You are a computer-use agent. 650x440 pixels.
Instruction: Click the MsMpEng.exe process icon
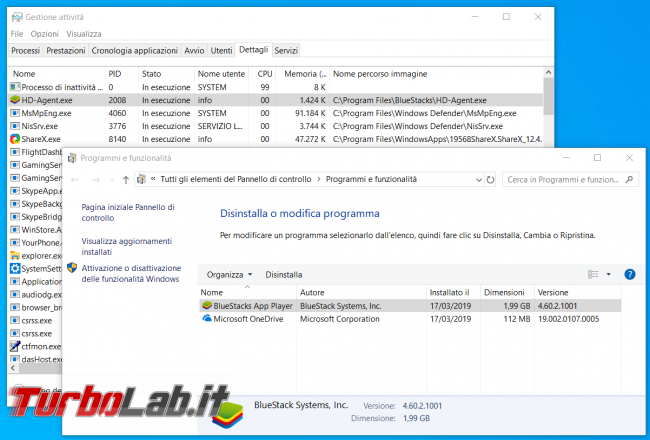click(x=15, y=113)
